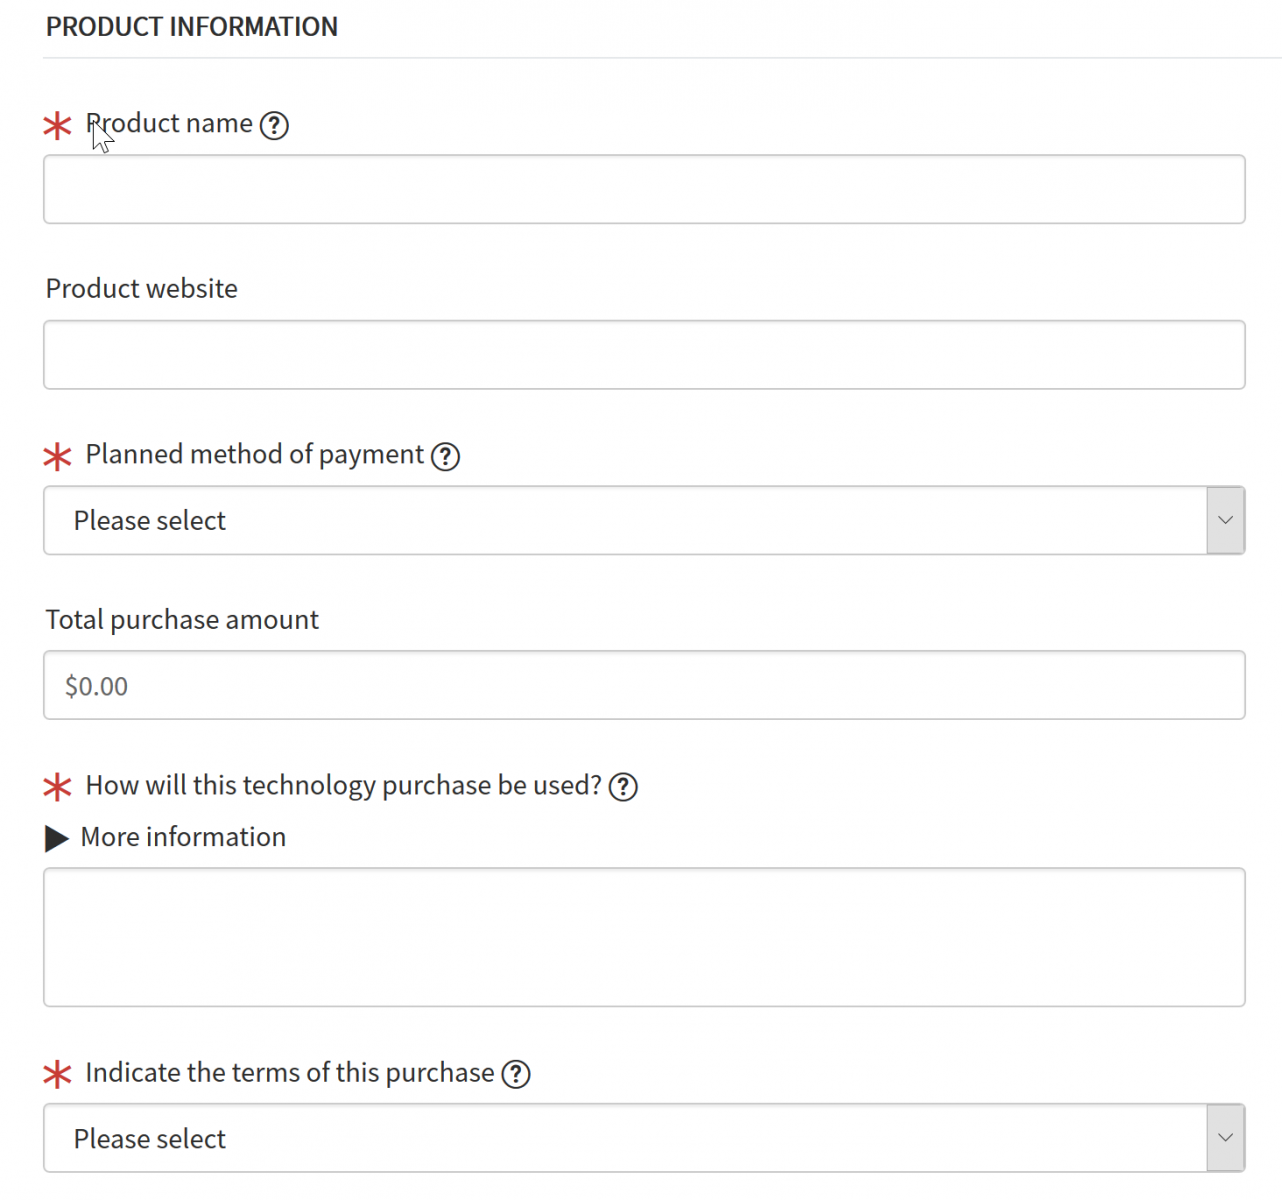Click the chevron on the terms of purchase selector
Viewport: 1282px width, 1200px height.
tap(1225, 1138)
